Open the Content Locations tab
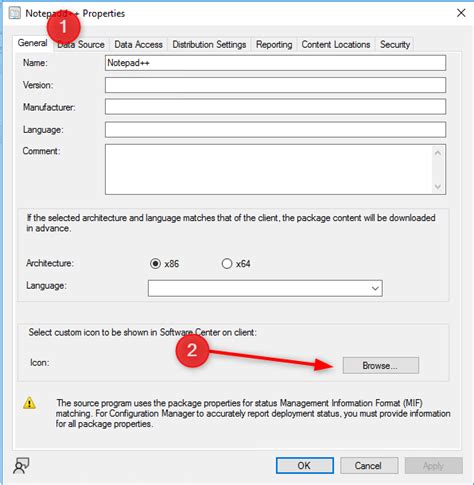Viewport: 474px width, 485px height. 336,45
